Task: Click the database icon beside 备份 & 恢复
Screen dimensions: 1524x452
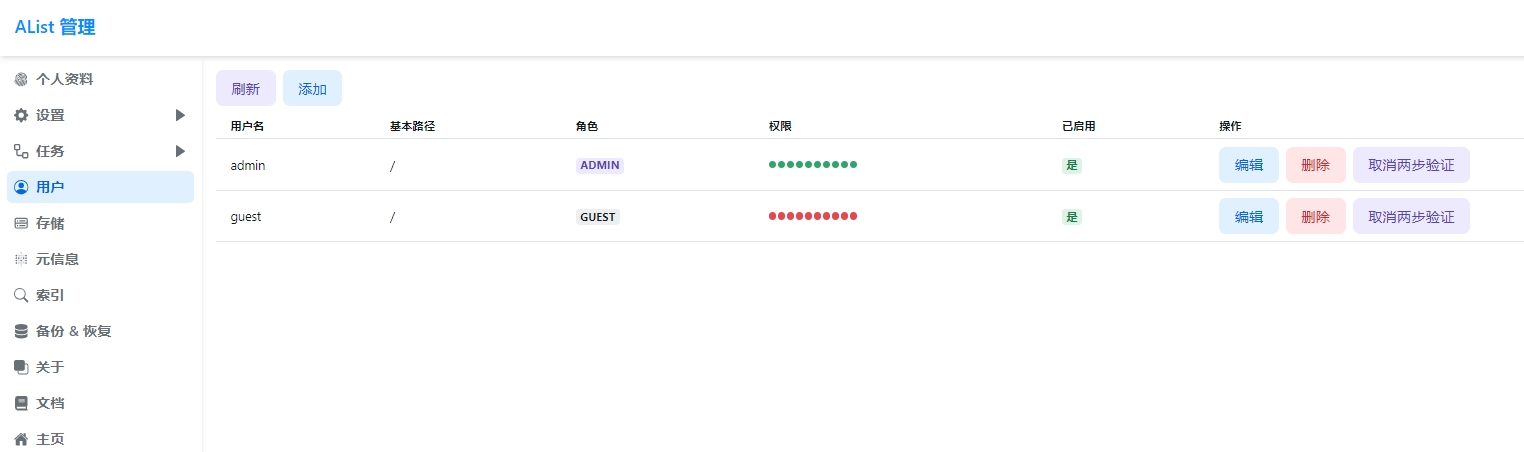Action: point(21,331)
